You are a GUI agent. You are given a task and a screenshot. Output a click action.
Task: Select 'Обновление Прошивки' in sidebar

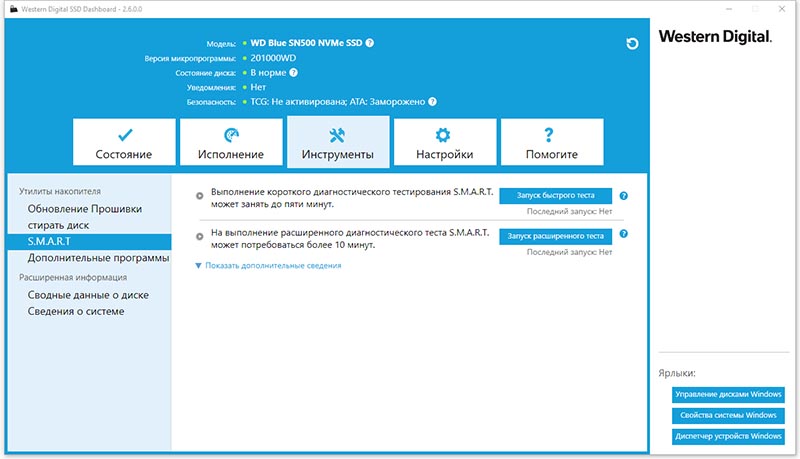click(85, 209)
